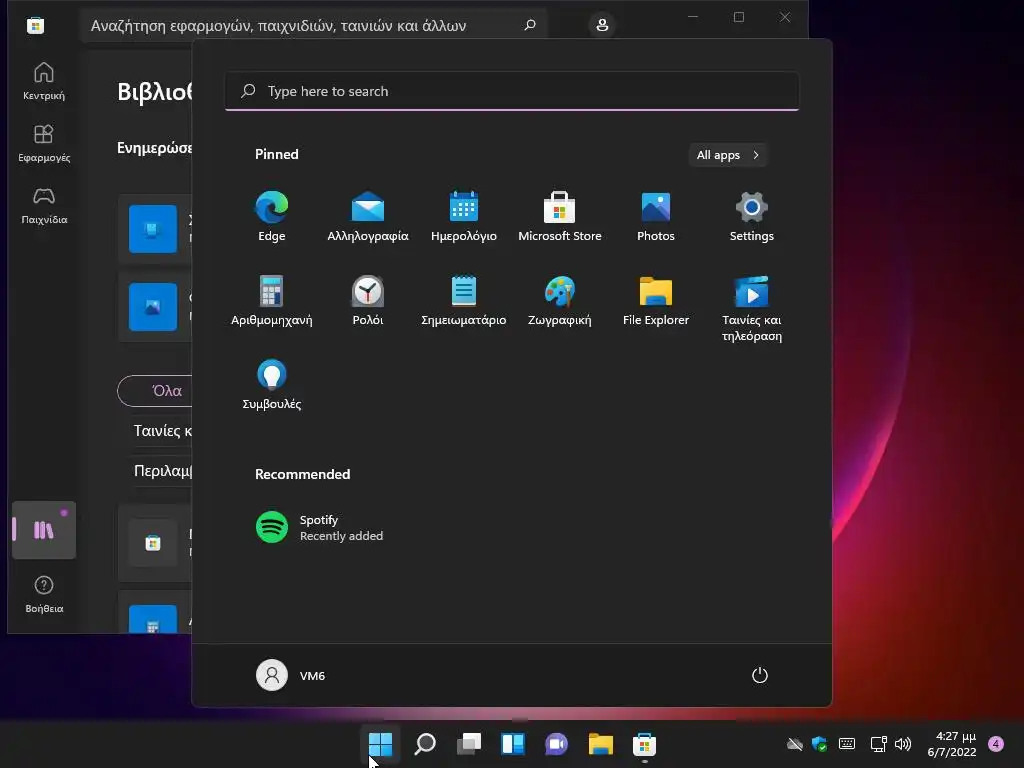Click the Store search magnifier icon
This screenshot has height=768, width=1024.
[530, 25]
